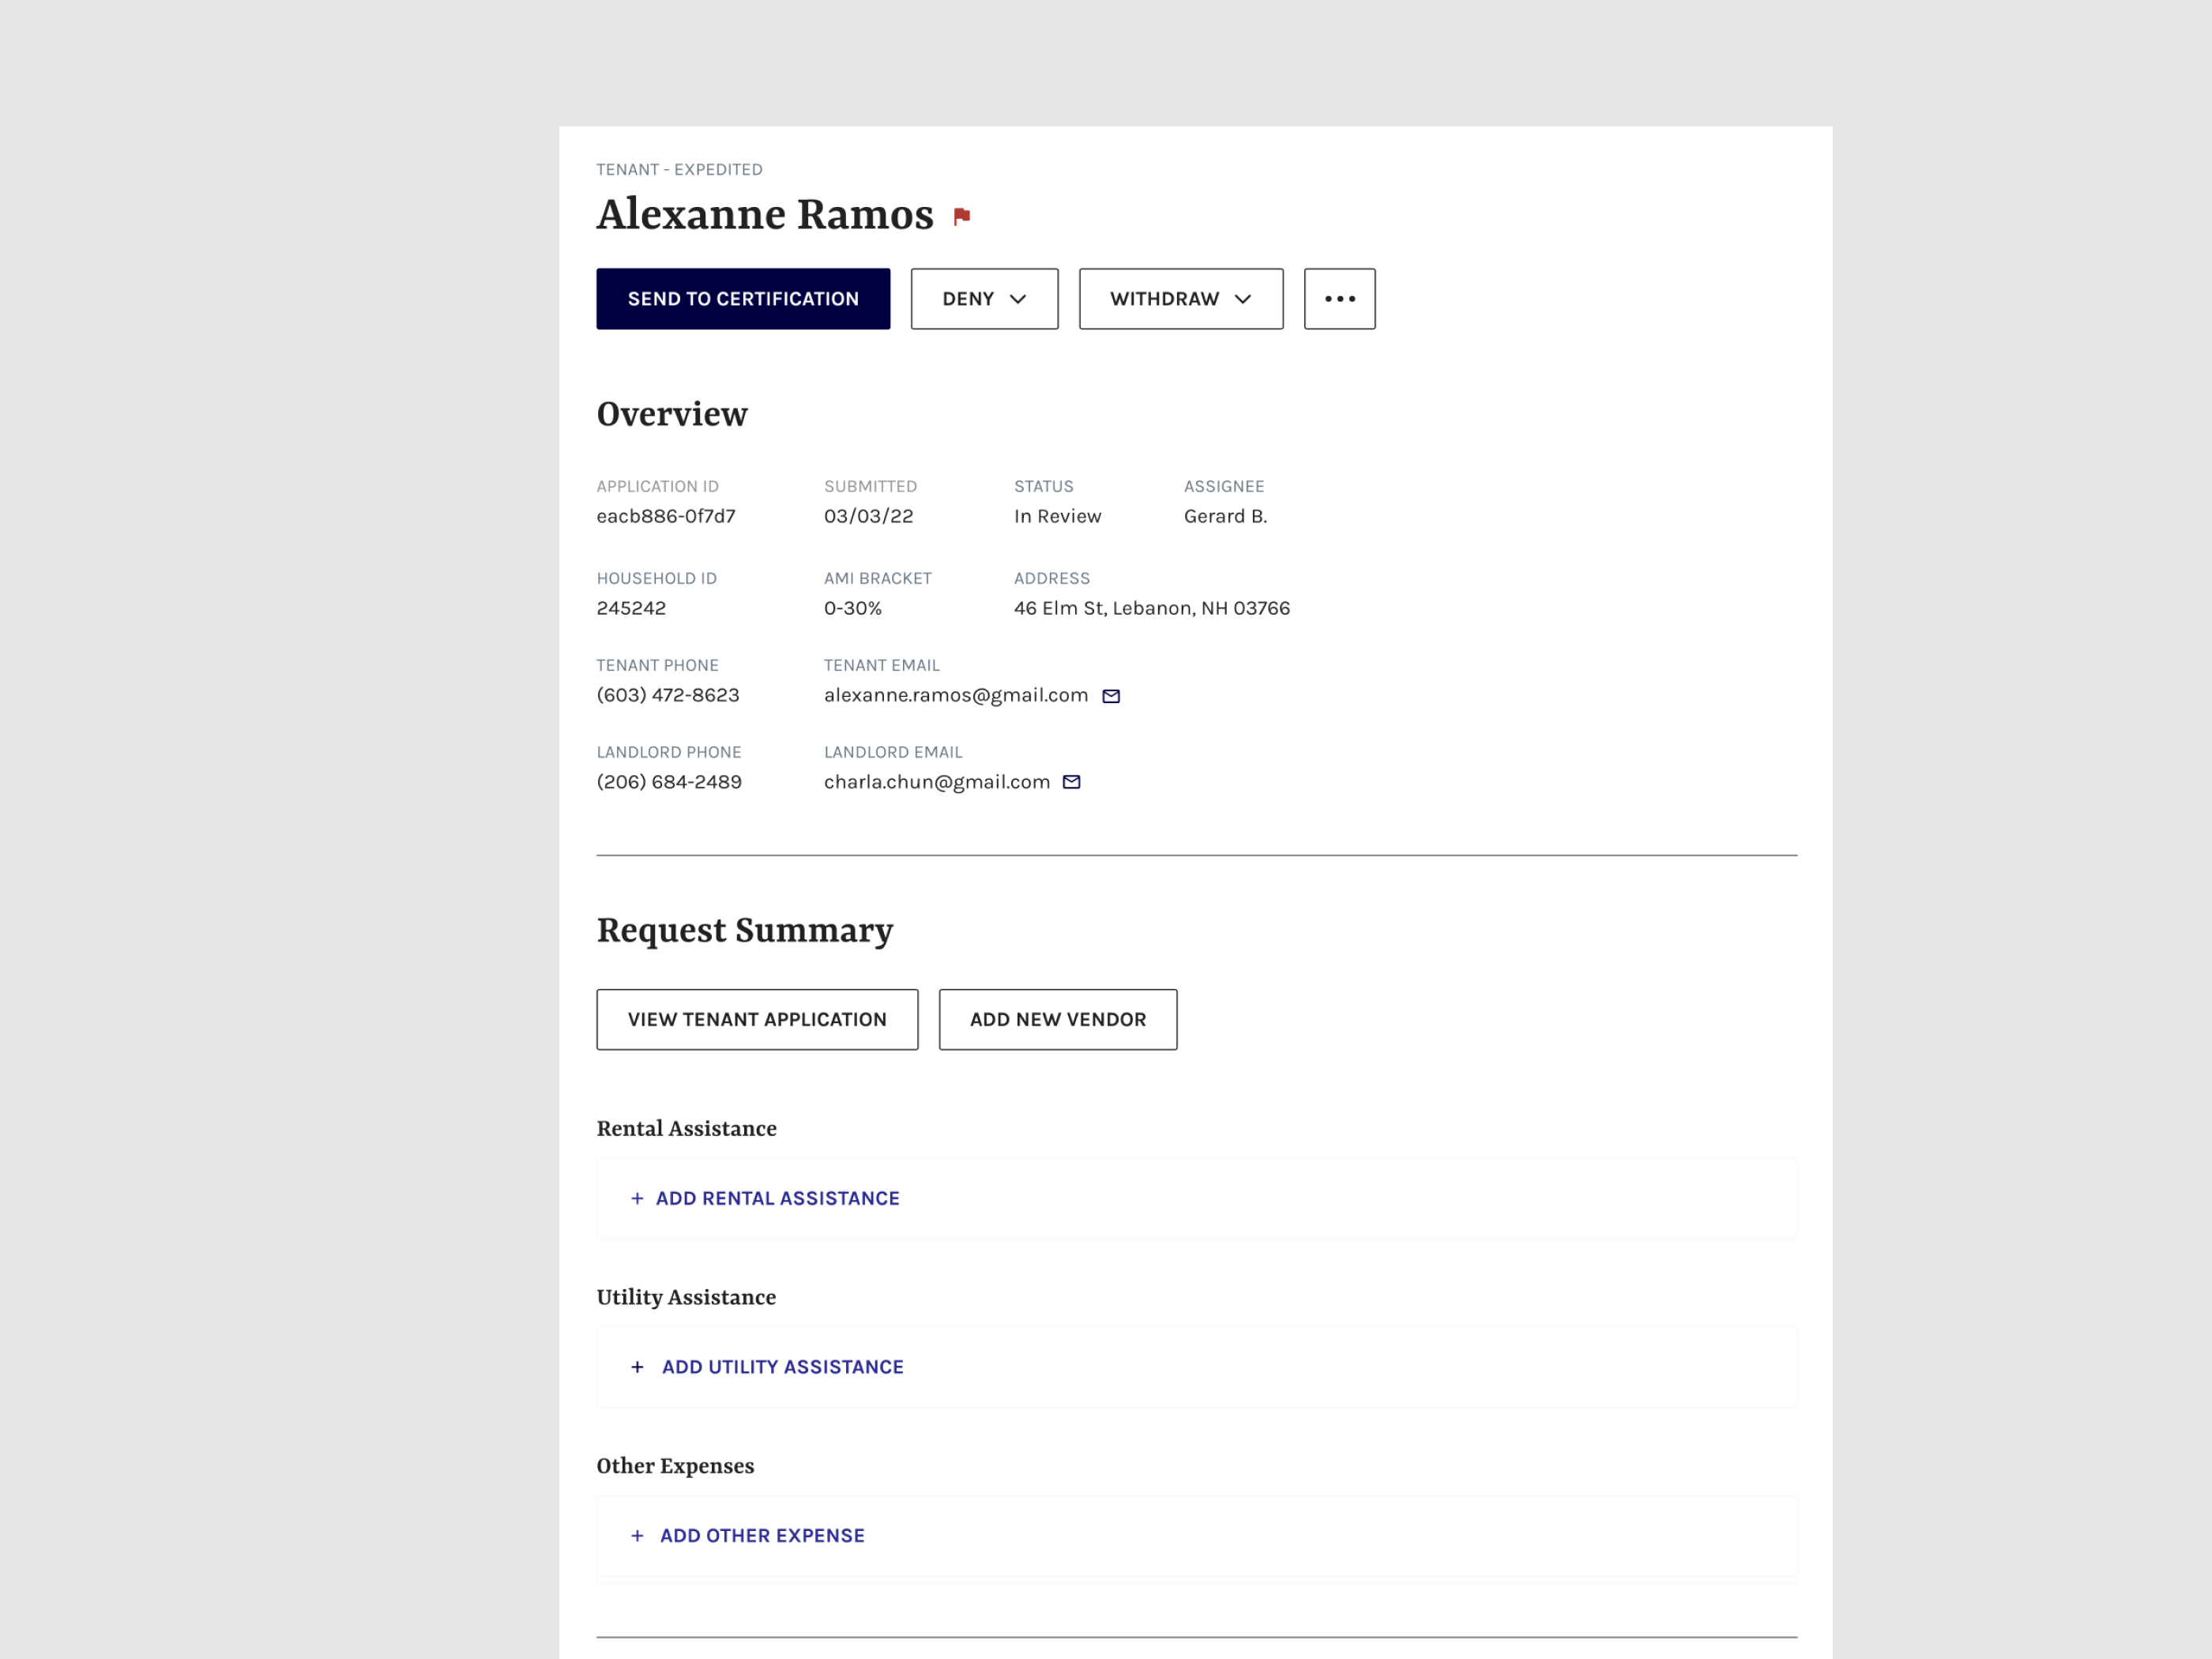Click the tenant email alexanne.ramos@gmail.com
Viewport: 2212px width, 1659px height.
956,695
